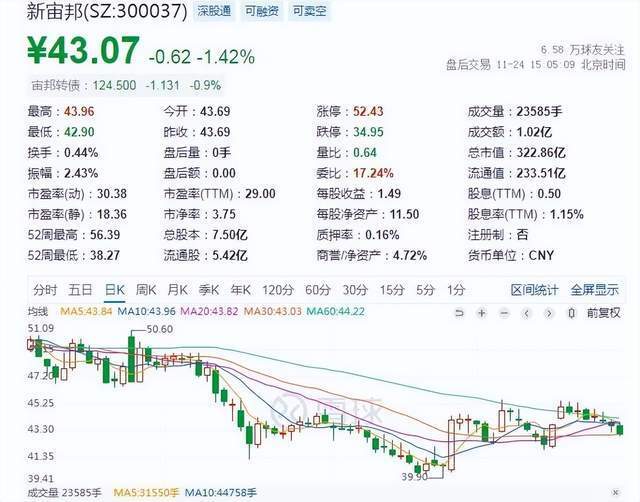Click the MA60:44.22 indicator label

click(336, 312)
